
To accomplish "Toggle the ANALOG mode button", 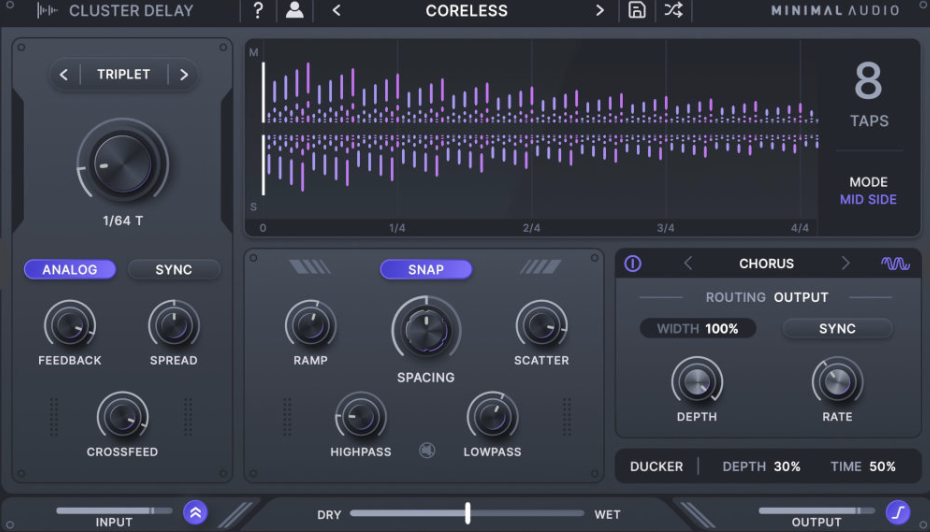I will (x=70, y=269).
